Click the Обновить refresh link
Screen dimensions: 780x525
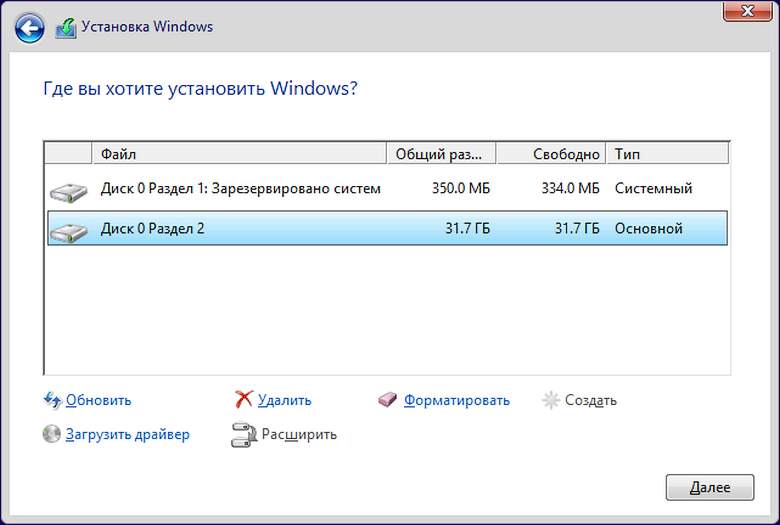[98, 400]
